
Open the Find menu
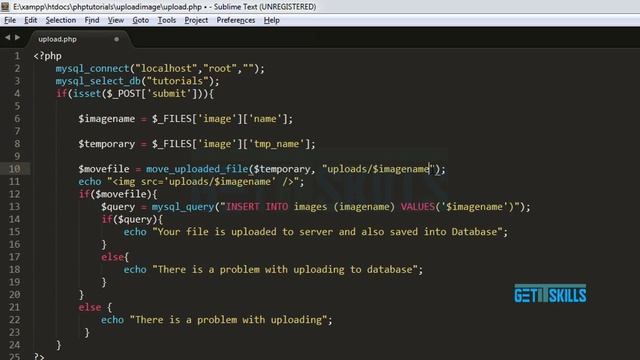92,20
